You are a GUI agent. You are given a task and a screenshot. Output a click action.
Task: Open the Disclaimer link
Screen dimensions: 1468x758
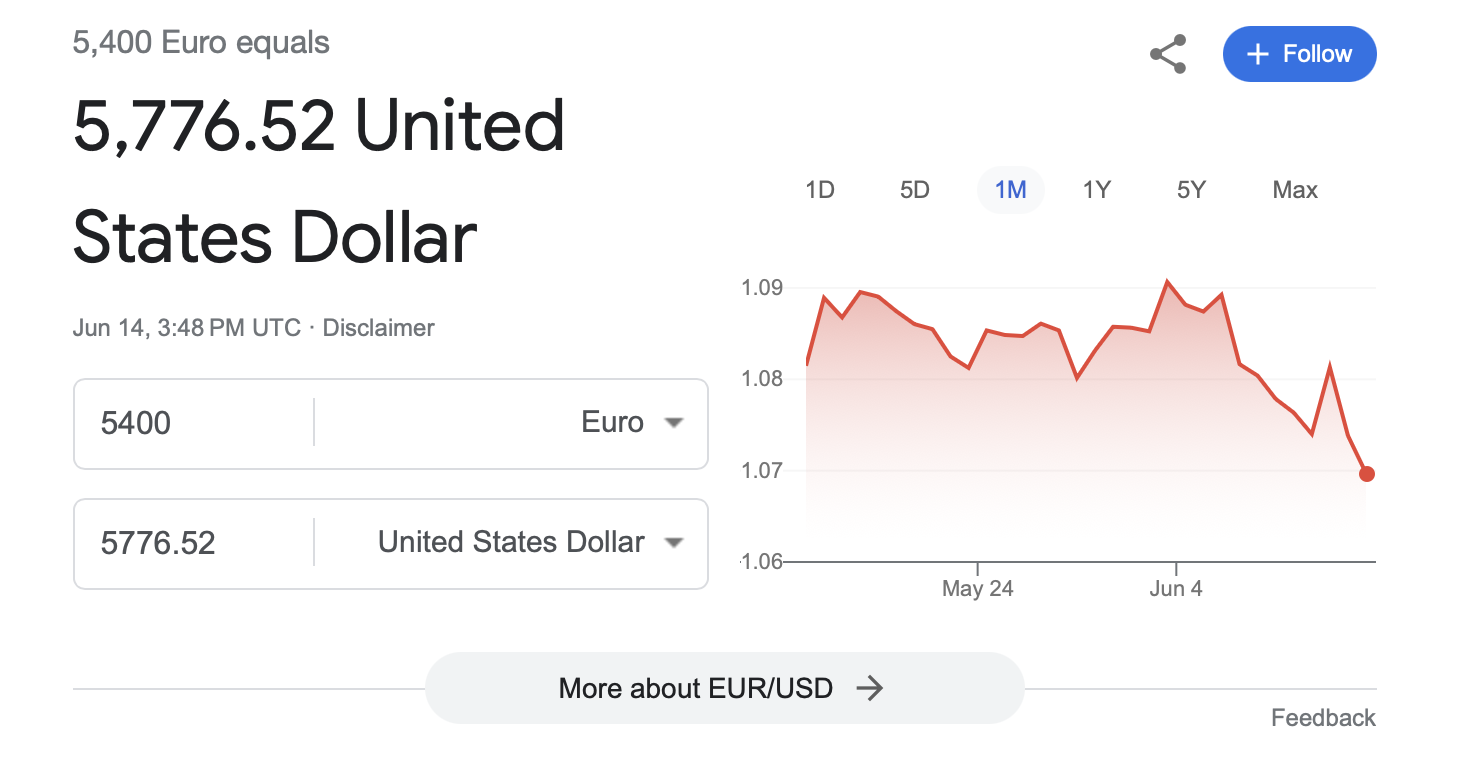click(x=379, y=328)
